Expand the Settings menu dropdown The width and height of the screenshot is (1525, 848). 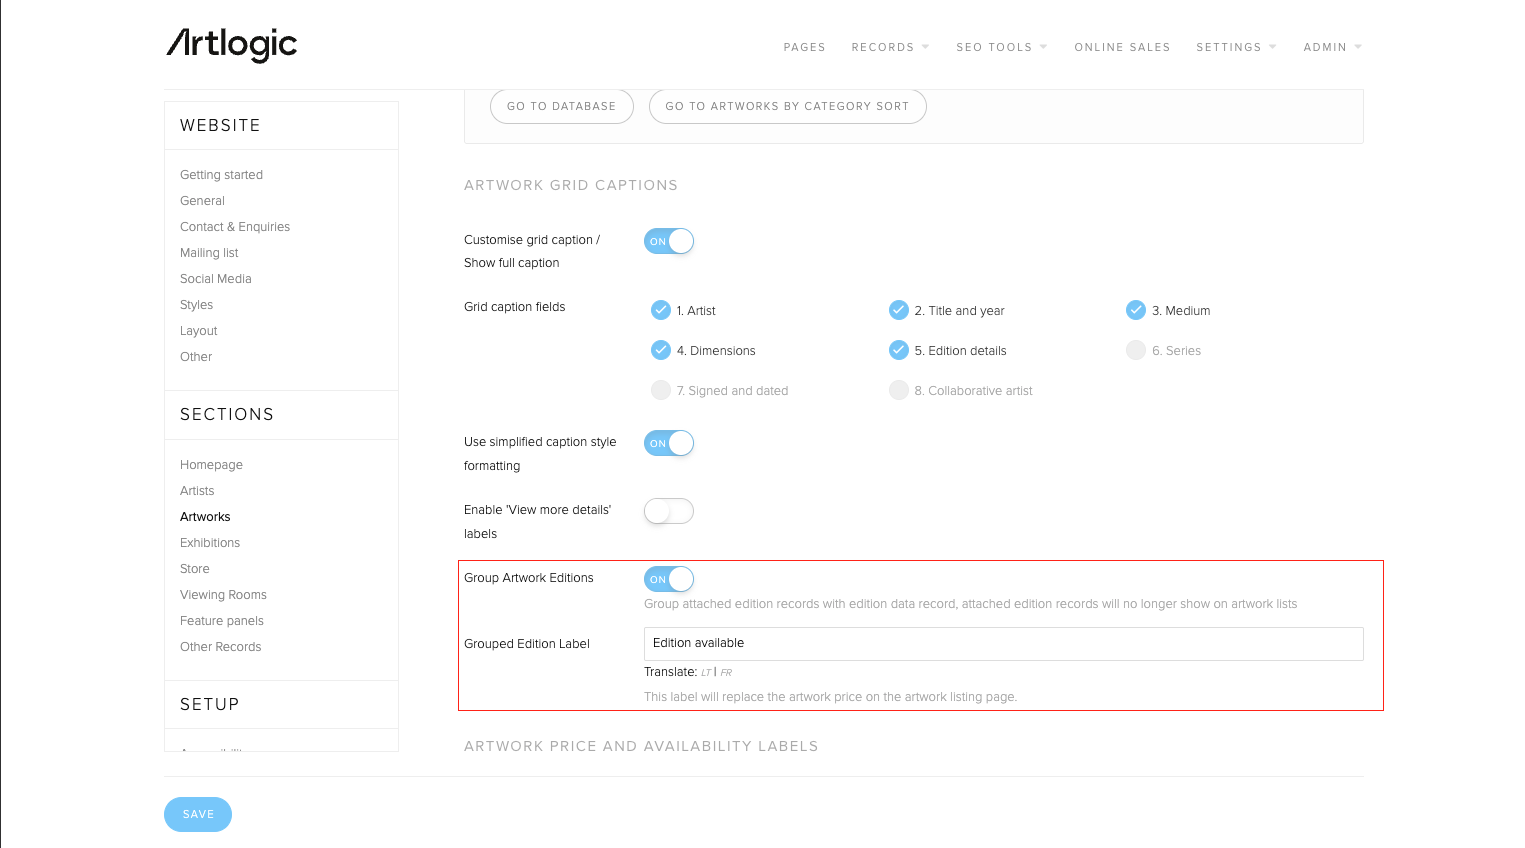[1236, 47]
